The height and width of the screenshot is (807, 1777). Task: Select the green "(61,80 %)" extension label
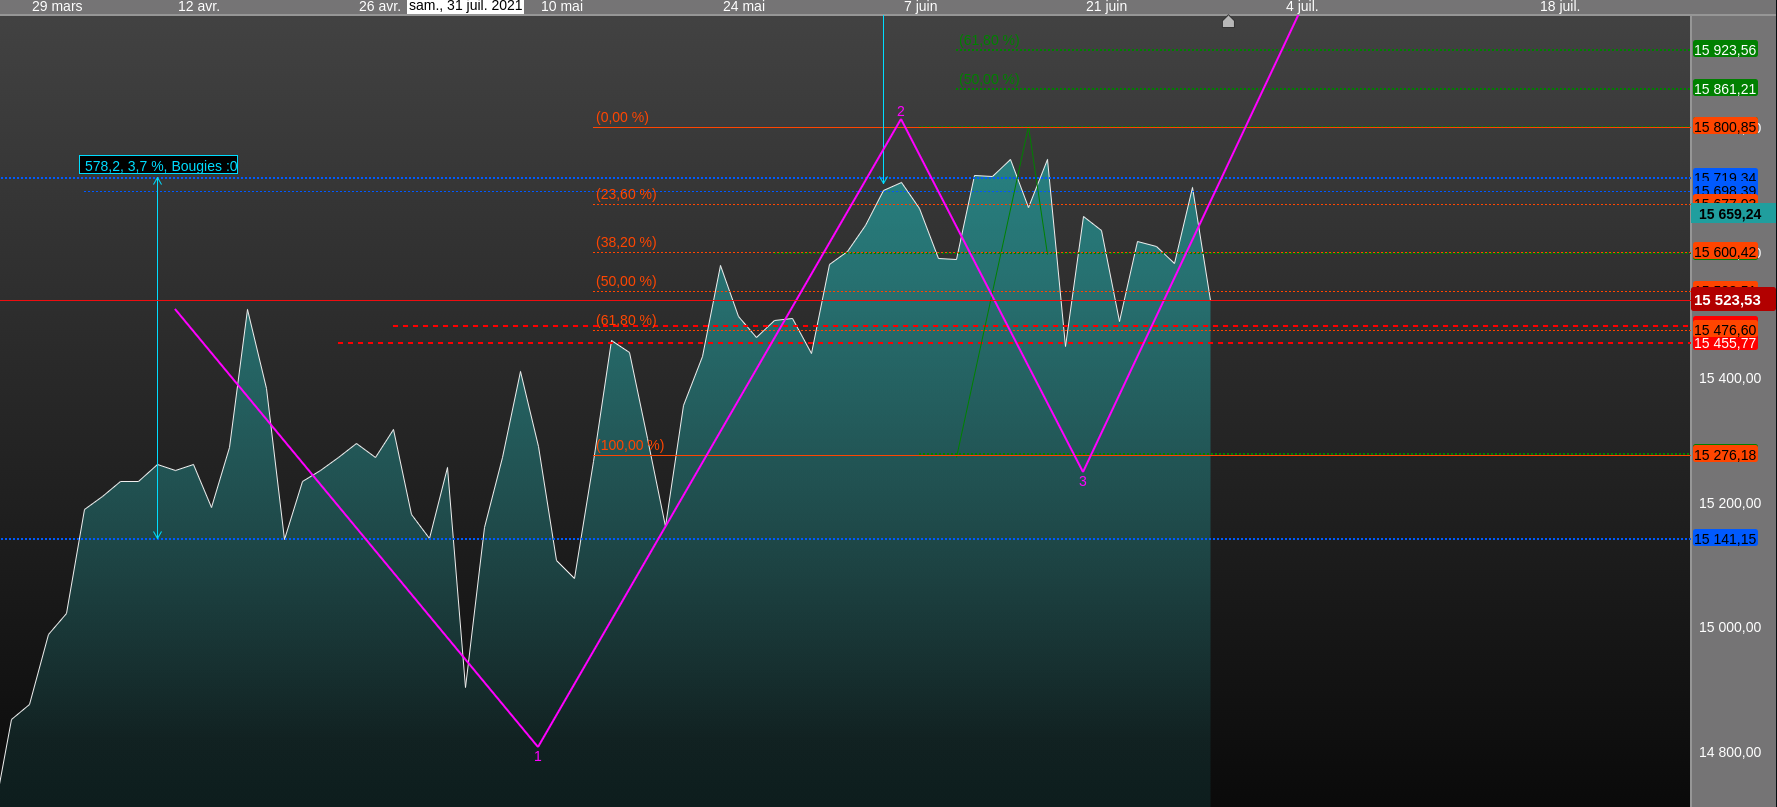pos(989,40)
